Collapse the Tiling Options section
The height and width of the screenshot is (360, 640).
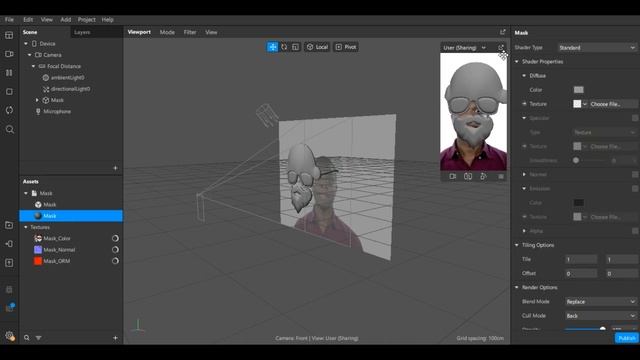click(x=517, y=245)
